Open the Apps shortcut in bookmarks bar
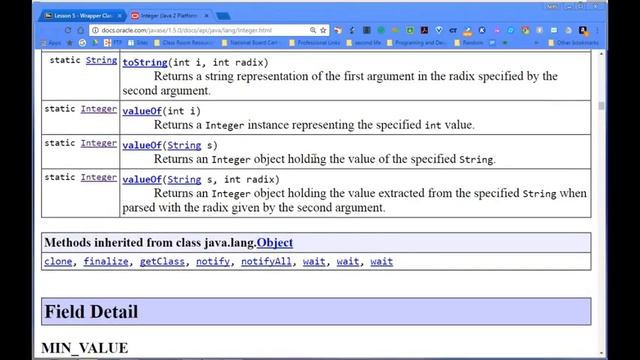The width and height of the screenshot is (640, 360). point(51,42)
